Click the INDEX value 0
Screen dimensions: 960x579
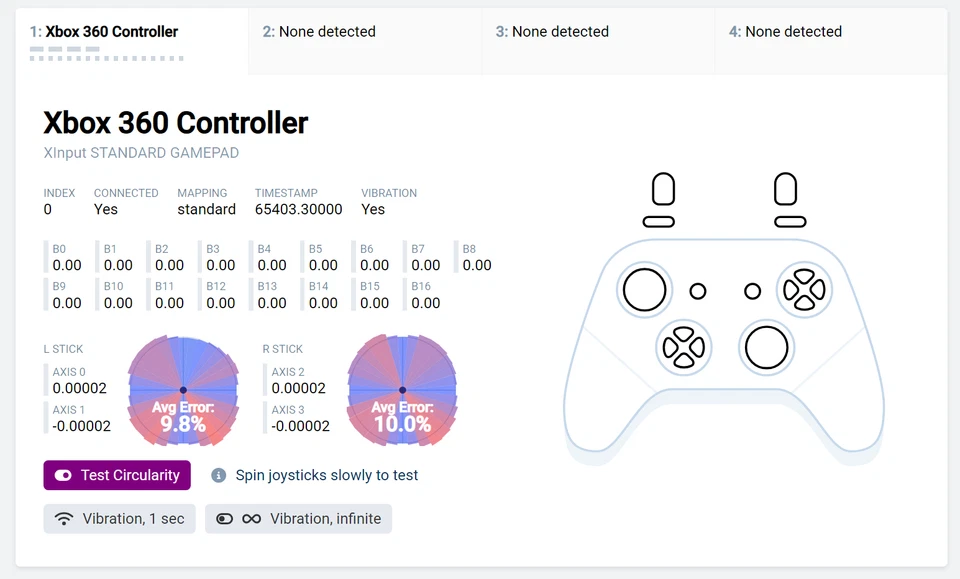[x=48, y=209]
